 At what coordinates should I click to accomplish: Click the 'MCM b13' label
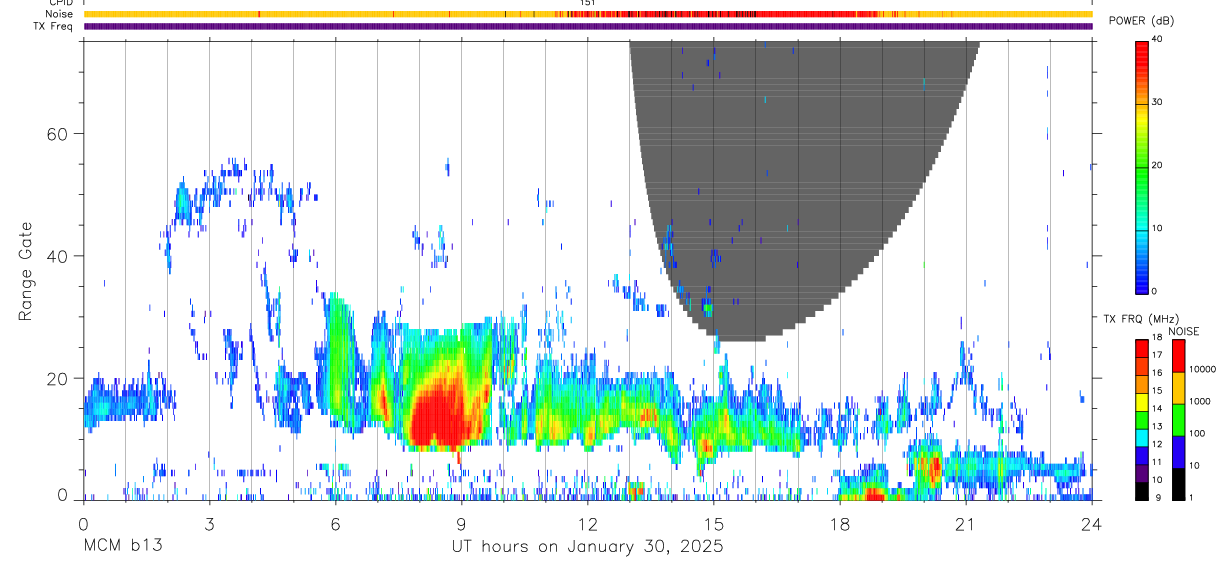(x=123, y=546)
